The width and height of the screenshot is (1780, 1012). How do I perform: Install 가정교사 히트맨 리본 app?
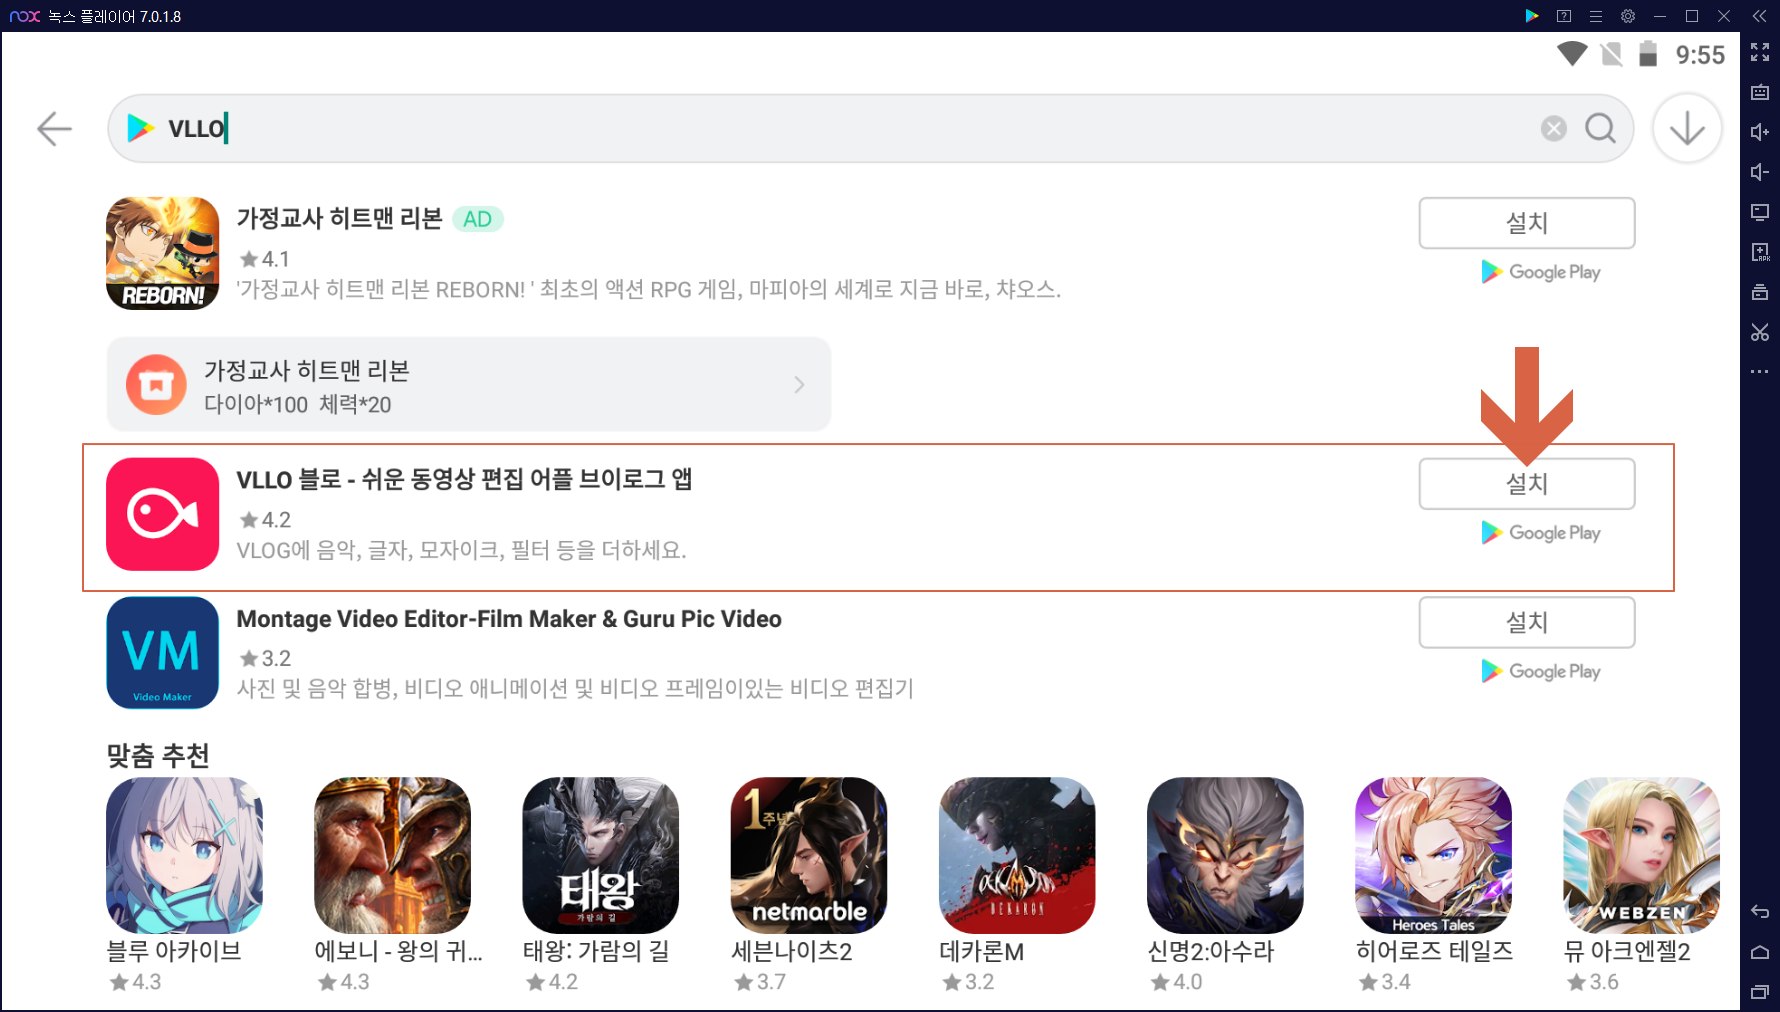coord(1526,223)
